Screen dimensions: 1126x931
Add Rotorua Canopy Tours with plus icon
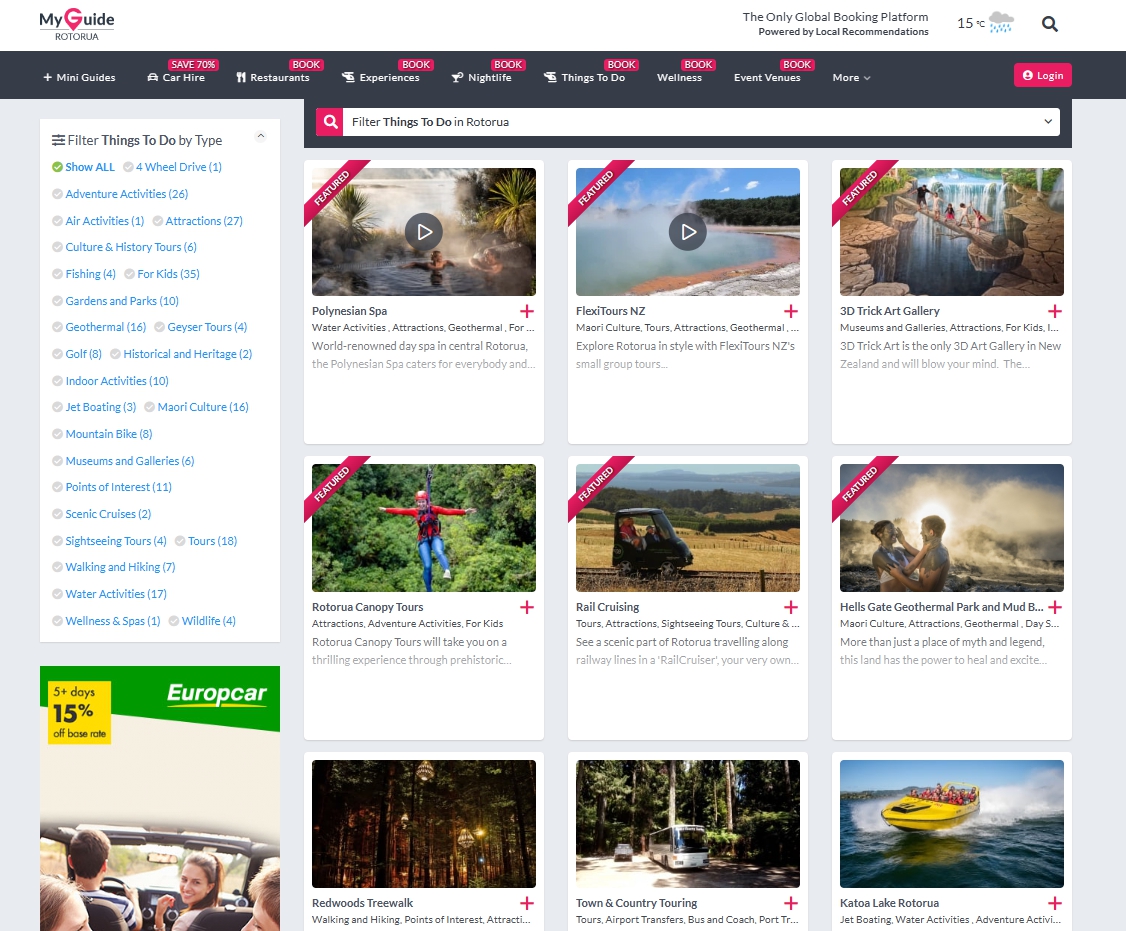[527, 607]
